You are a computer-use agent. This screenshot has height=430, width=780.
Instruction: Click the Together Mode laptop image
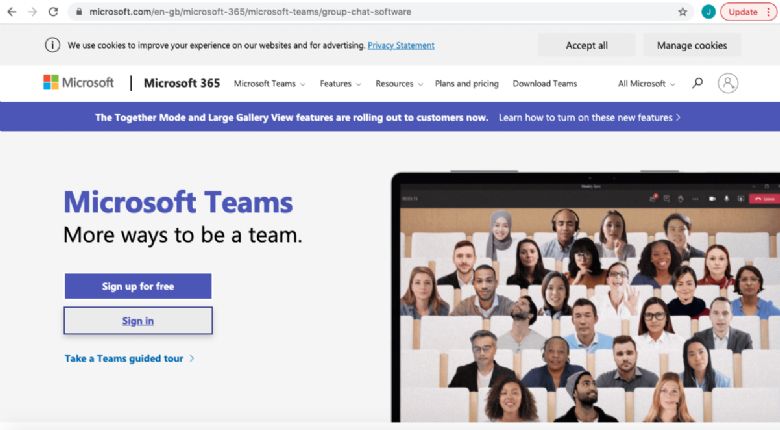(x=586, y=297)
